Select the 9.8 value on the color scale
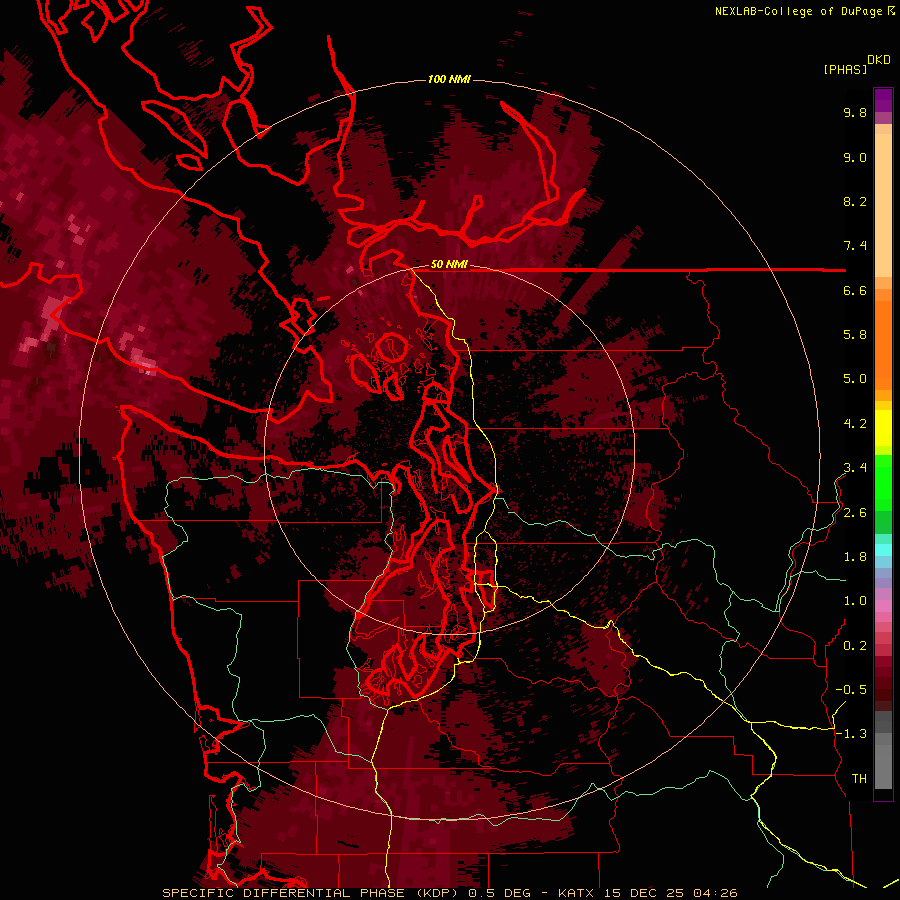 tap(855, 112)
